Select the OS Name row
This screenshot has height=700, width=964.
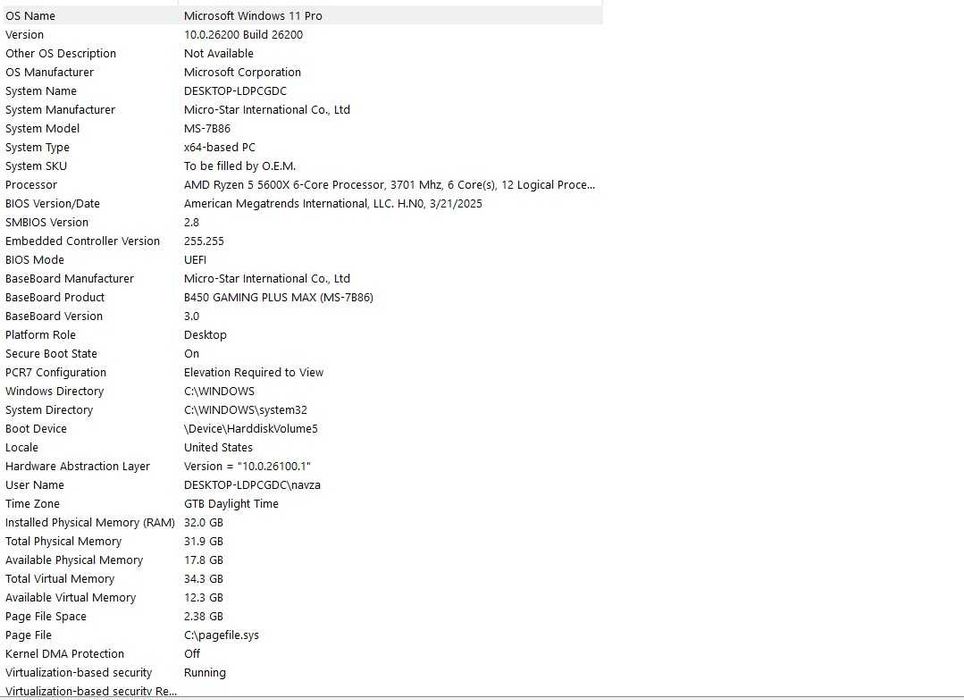click(301, 15)
